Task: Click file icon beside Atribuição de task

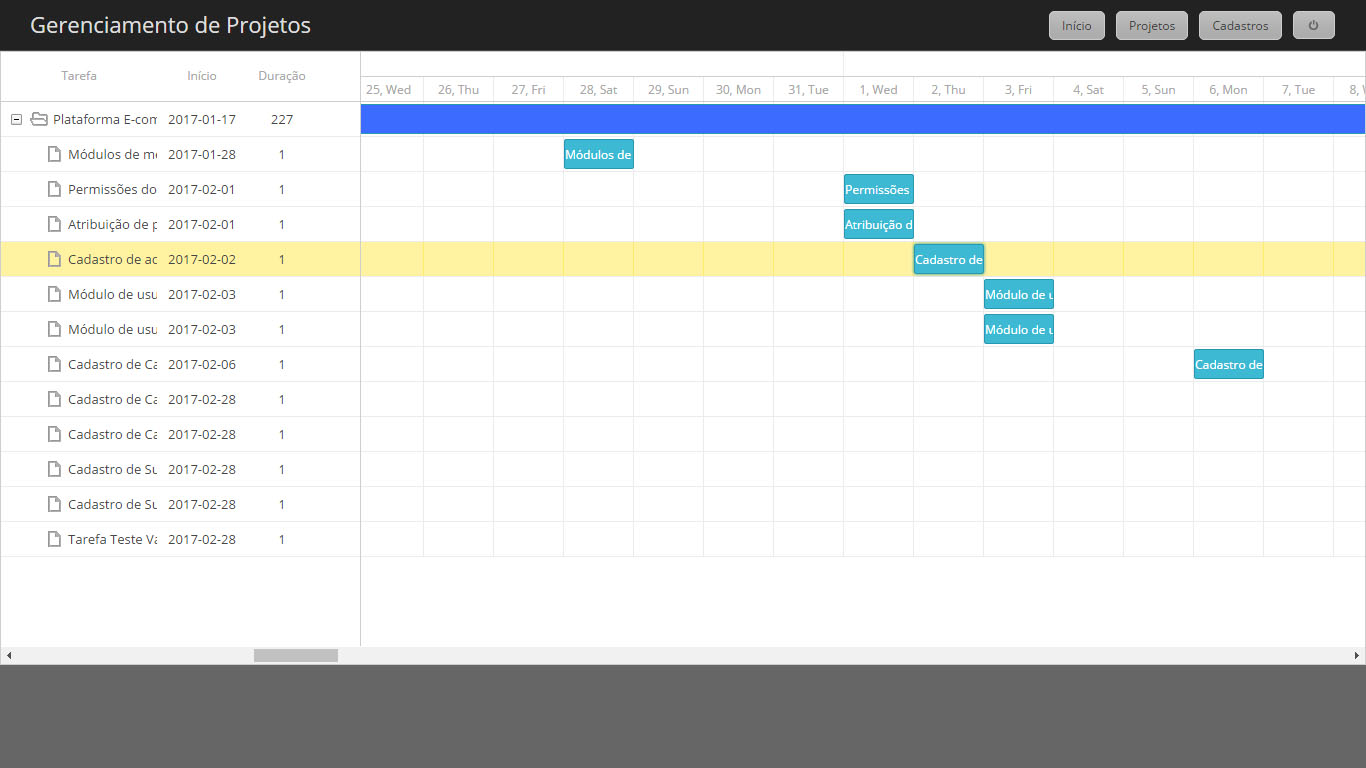Action: click(55, 225)
